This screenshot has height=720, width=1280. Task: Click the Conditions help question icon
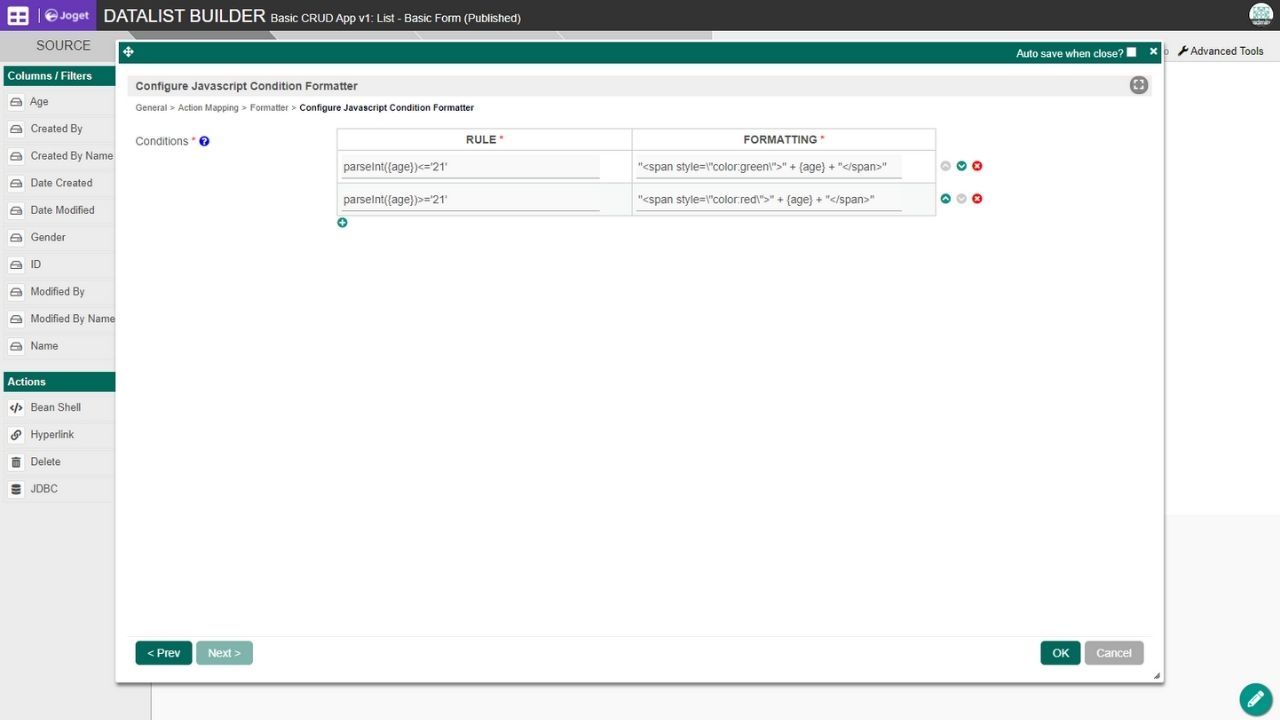[x=204, y=142]
